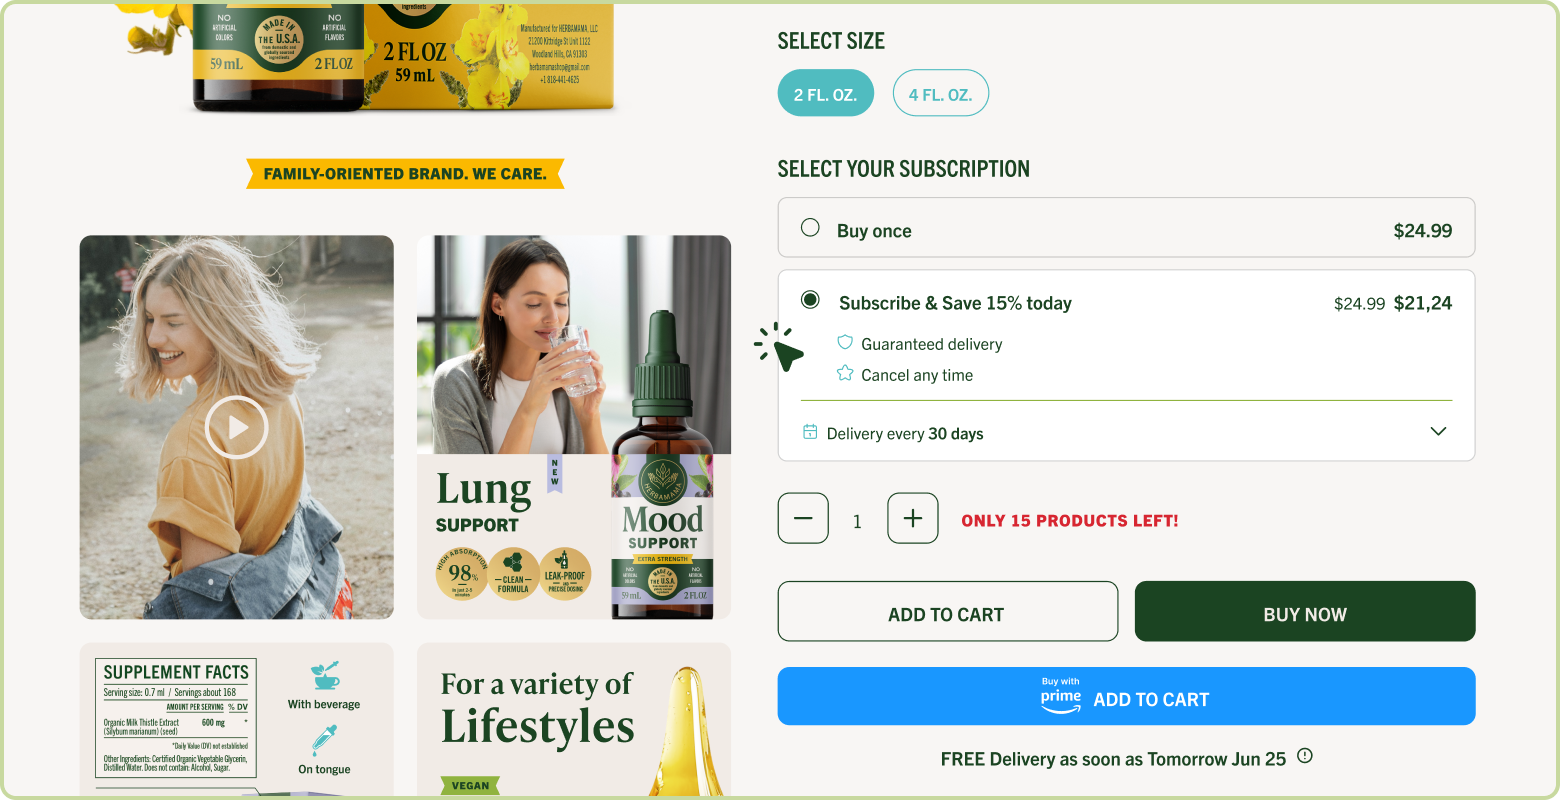Choose the 2 FL. OZ. size
The width and height of the screenshot is (1560, 800).
[826, 93]
